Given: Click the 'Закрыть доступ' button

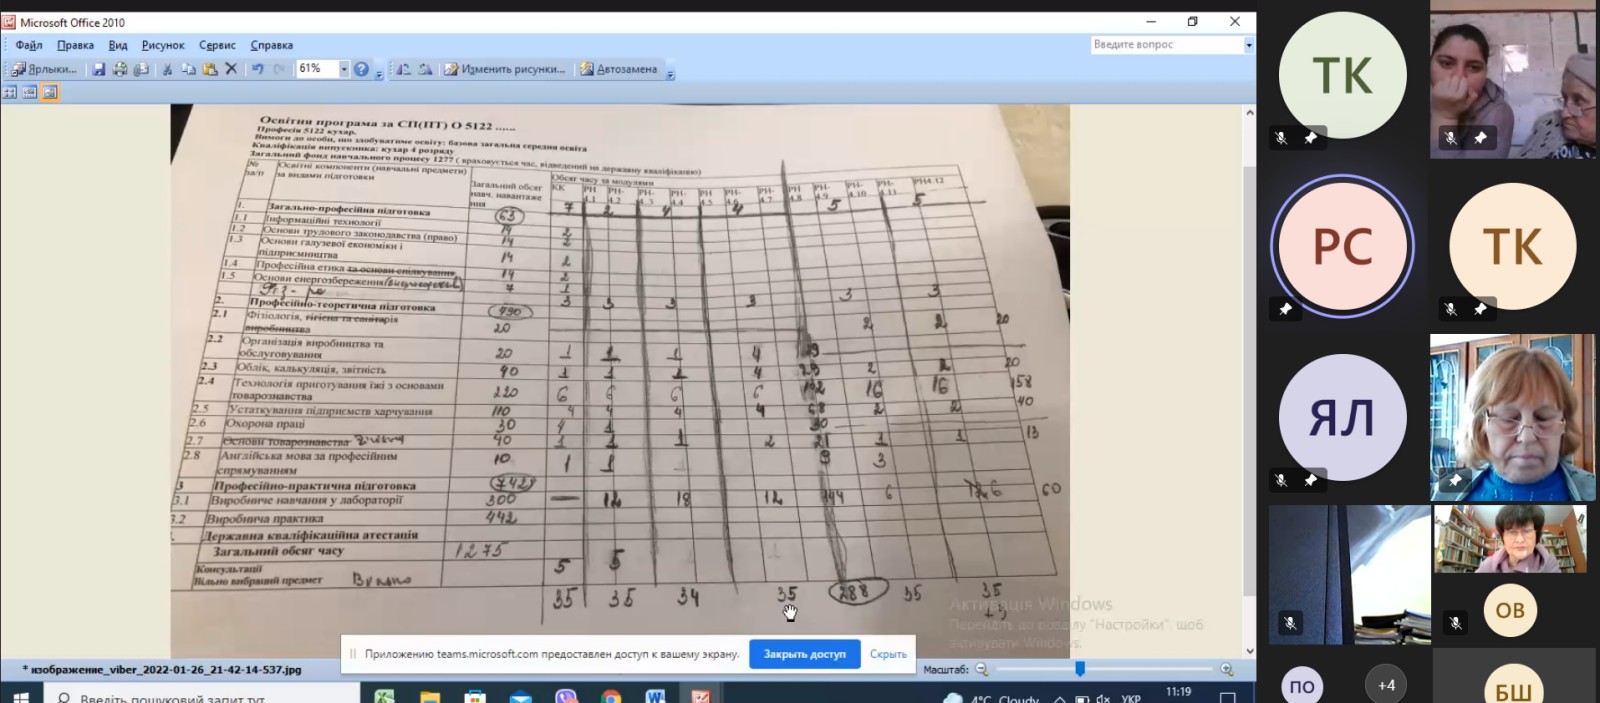Looking at the screenshot, I should (x=804, y=654).
